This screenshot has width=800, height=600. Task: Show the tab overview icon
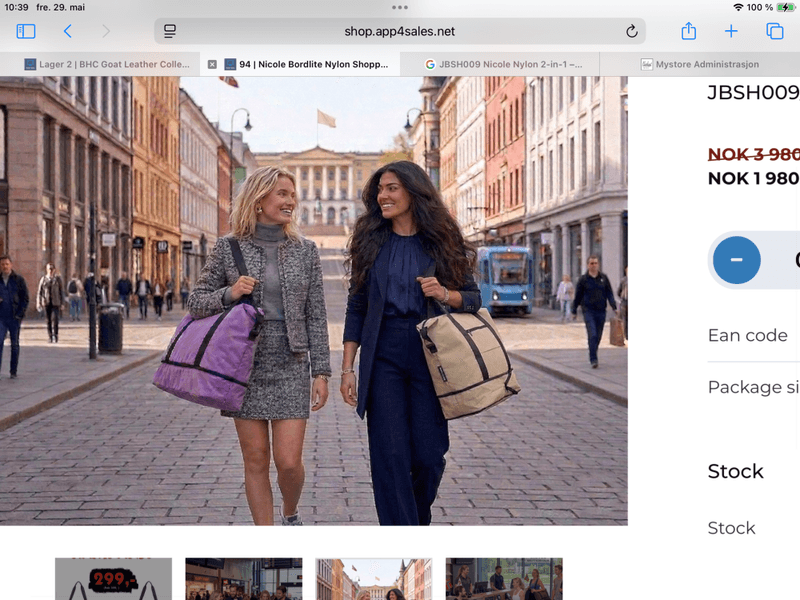(774, 32)
